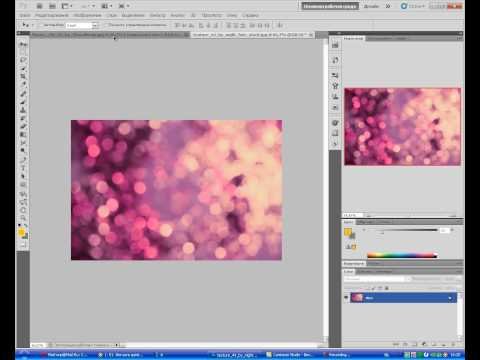Open status bar document info arrow menu

coord(117,345)
